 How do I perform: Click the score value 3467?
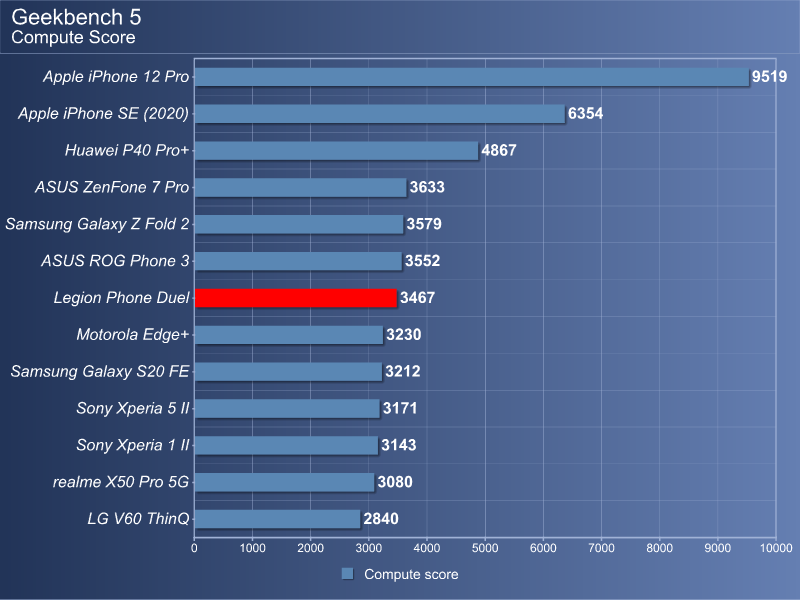(417, 297)
